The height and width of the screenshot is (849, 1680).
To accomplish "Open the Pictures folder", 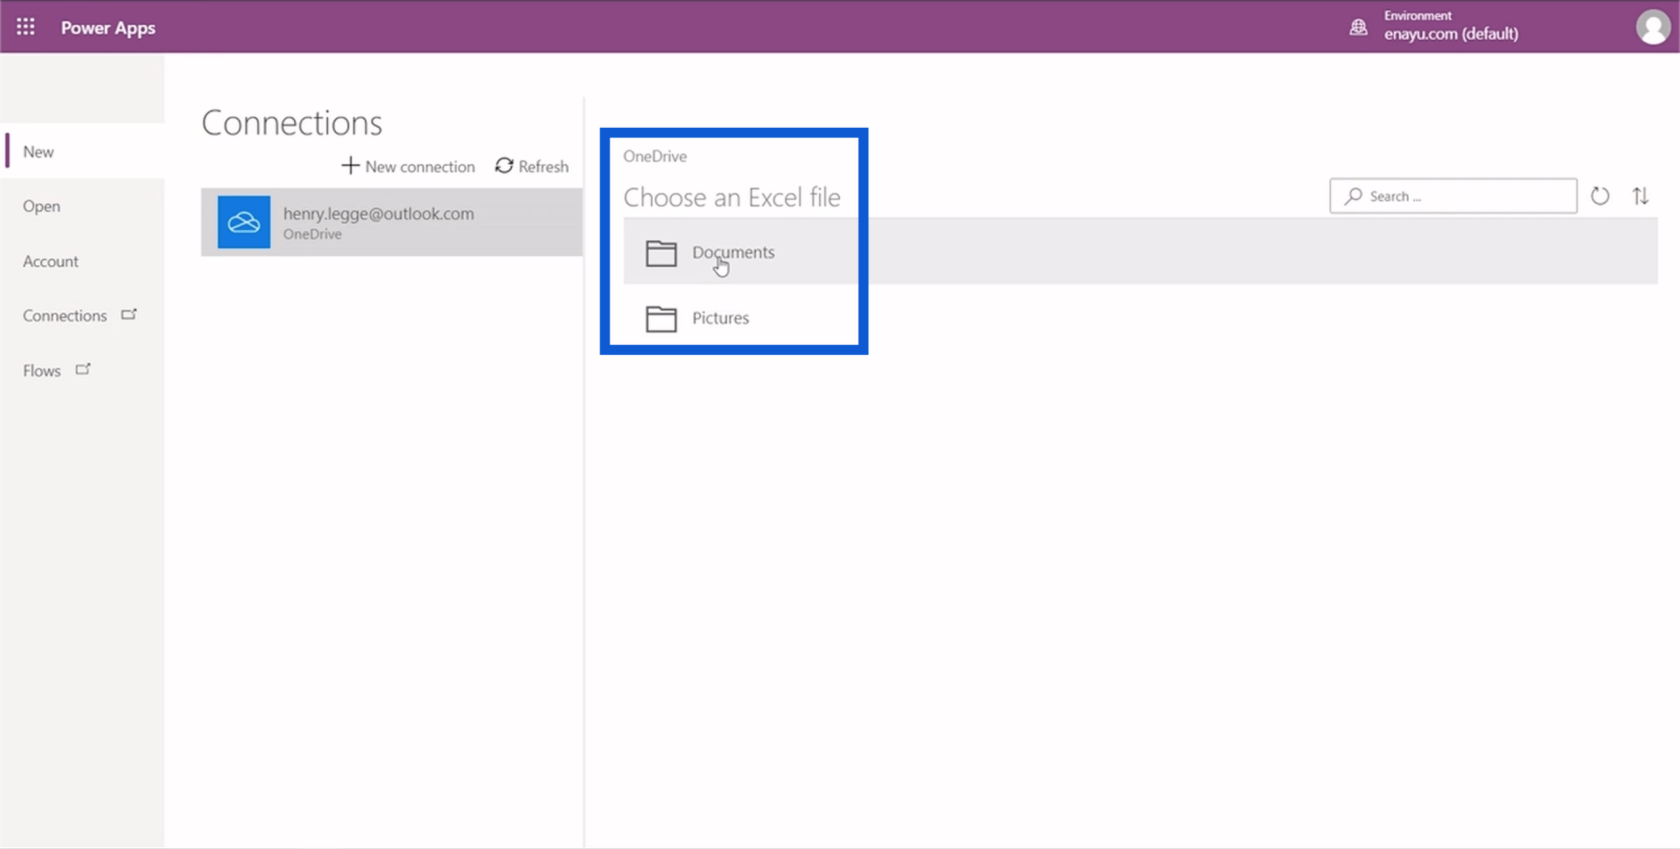I will [x=720, y=318].
